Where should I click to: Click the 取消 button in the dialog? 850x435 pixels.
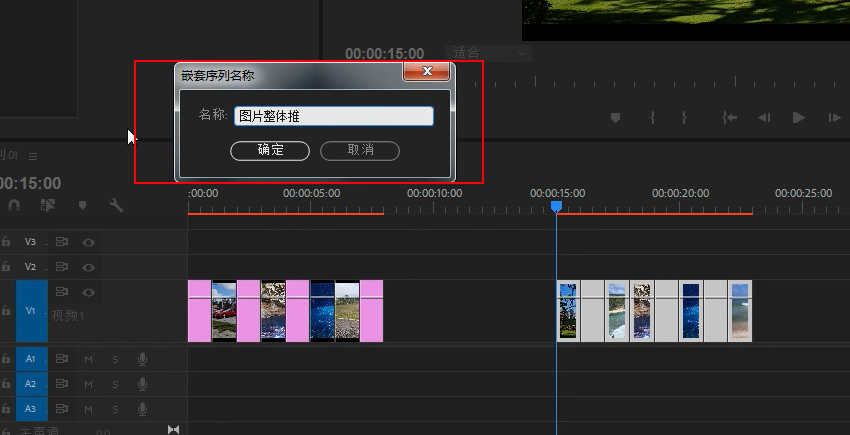pos(360,151)
